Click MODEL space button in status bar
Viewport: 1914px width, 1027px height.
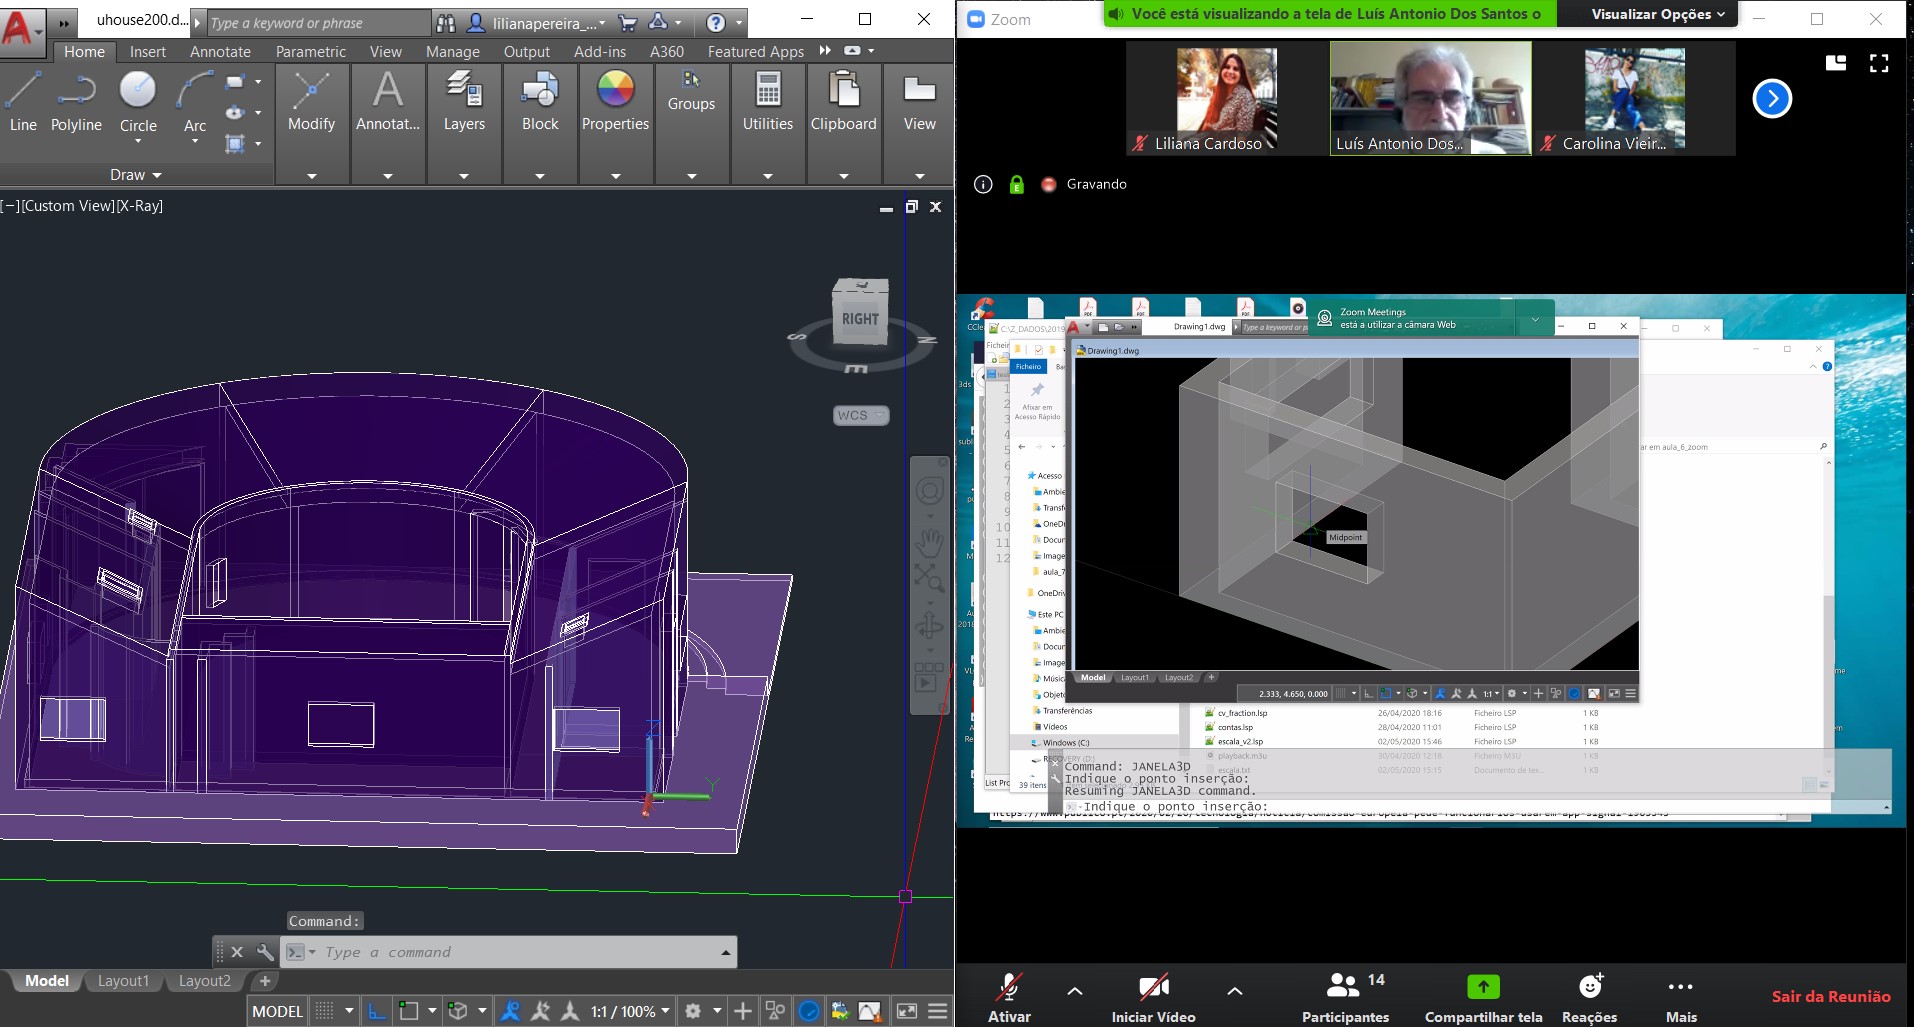coord(277,1011)
